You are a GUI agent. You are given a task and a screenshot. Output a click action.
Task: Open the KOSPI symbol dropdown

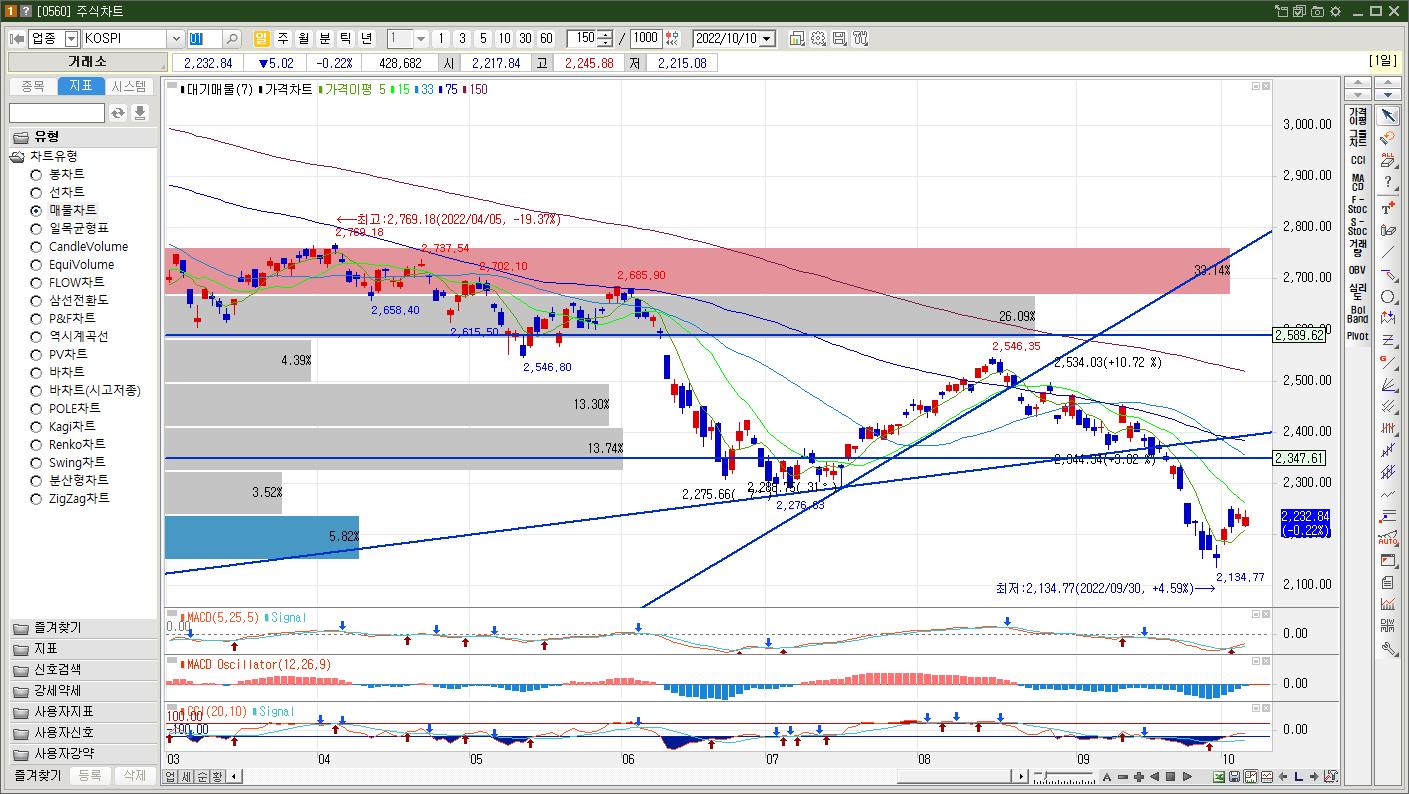coord(176,38)
